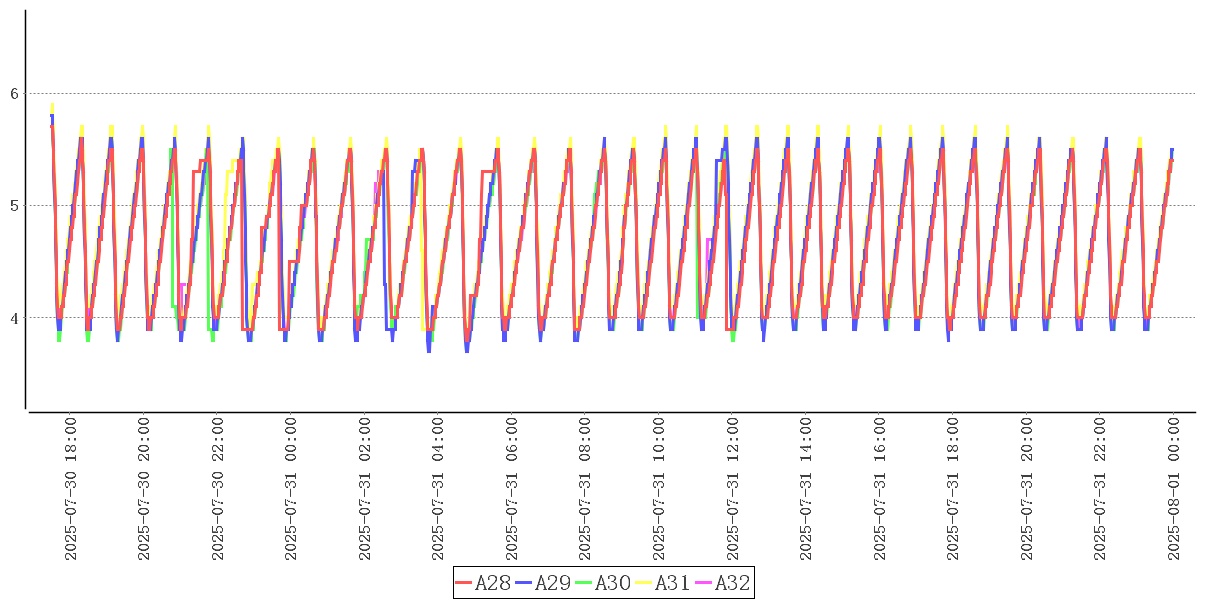The image size is (1207, 600).
Task: Click the magenta A32 legend line swatch
Action: tap(704, 583)
